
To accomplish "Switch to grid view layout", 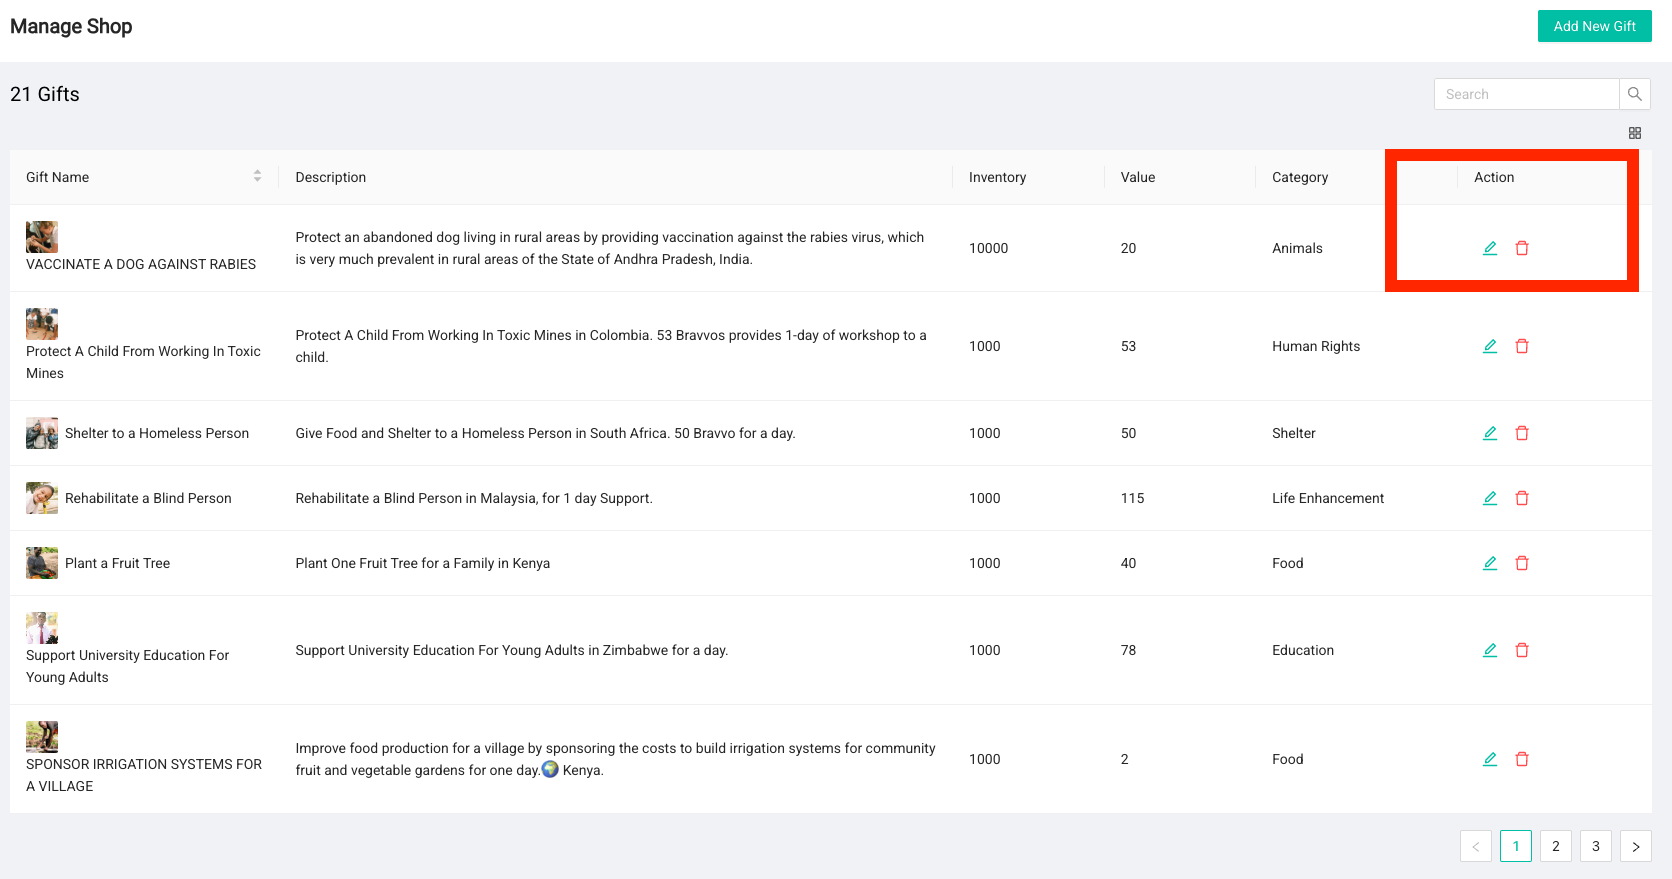I will click(1634, 133).
